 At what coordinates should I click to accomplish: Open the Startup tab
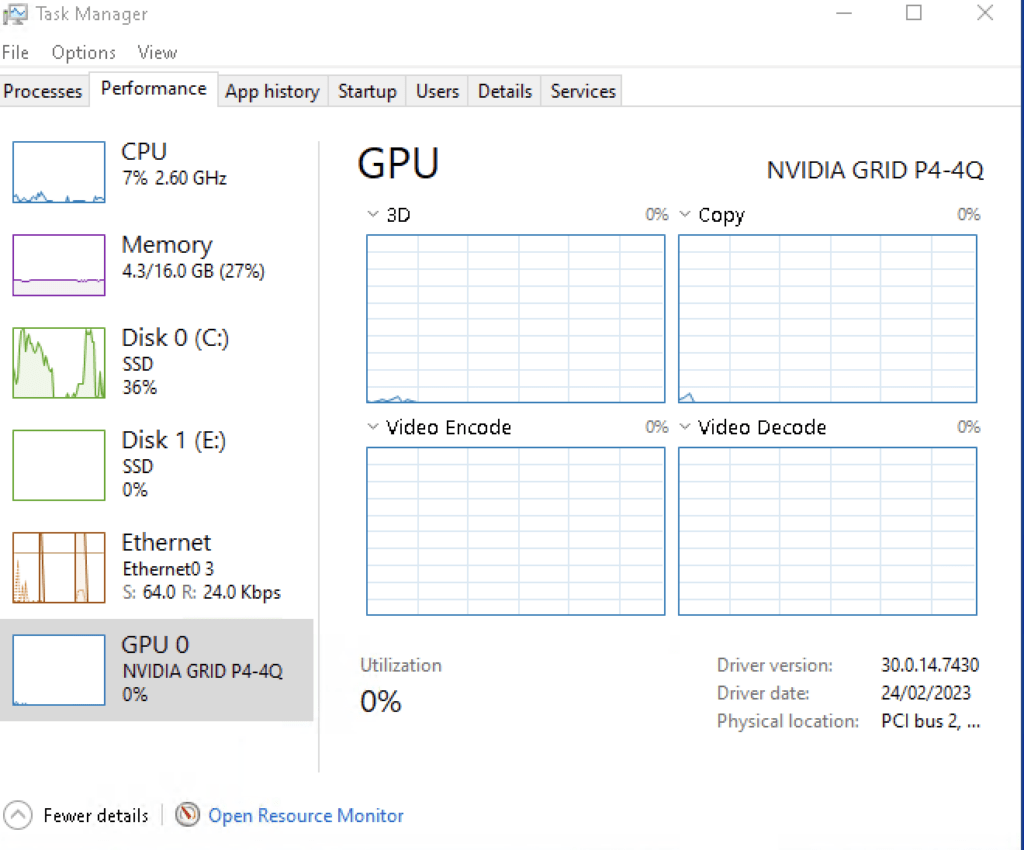pos(367,91)
